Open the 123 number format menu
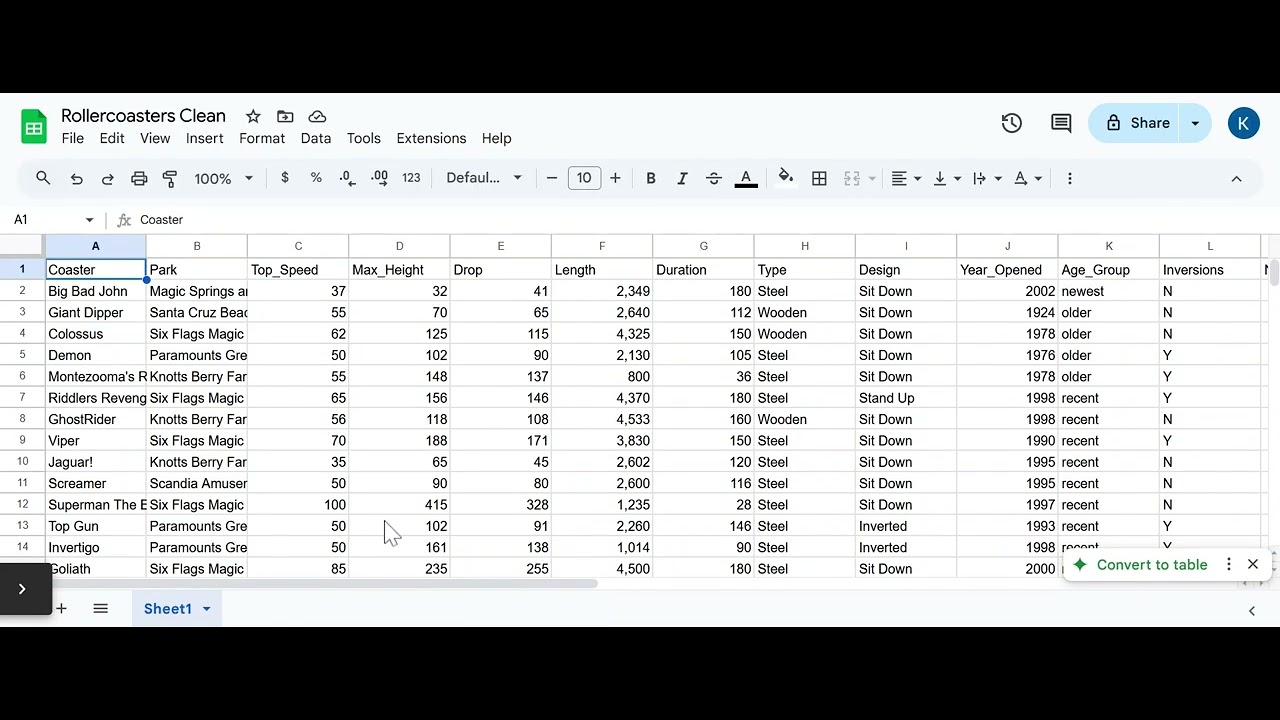The height and width of the screenshot is (720, 1280). (x=411, y=178)
